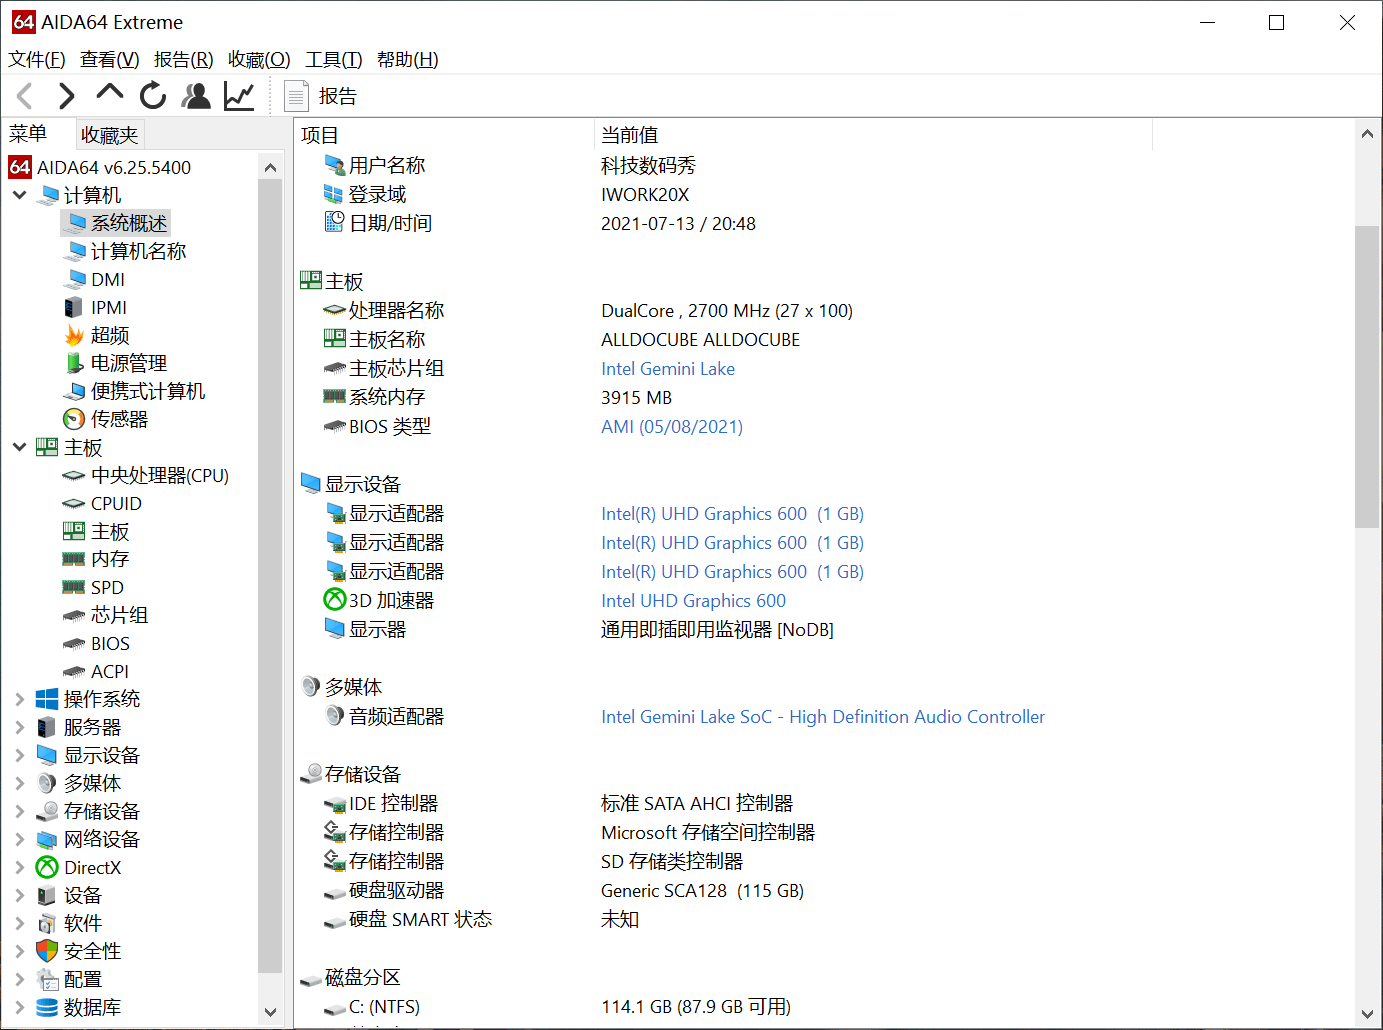Expand the 显示设备 tree node
Image resolution: width=1383 pixels, height=1030 pixels.
[20, 755]
